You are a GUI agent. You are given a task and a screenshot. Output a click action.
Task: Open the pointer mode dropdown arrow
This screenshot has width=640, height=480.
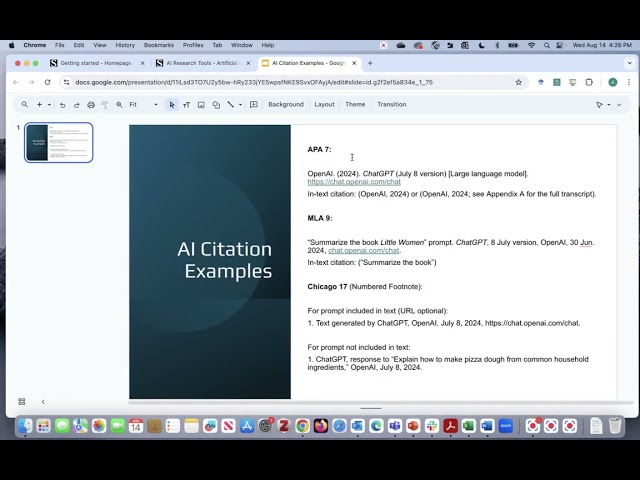pyautogui.click(x=609, y=105)
